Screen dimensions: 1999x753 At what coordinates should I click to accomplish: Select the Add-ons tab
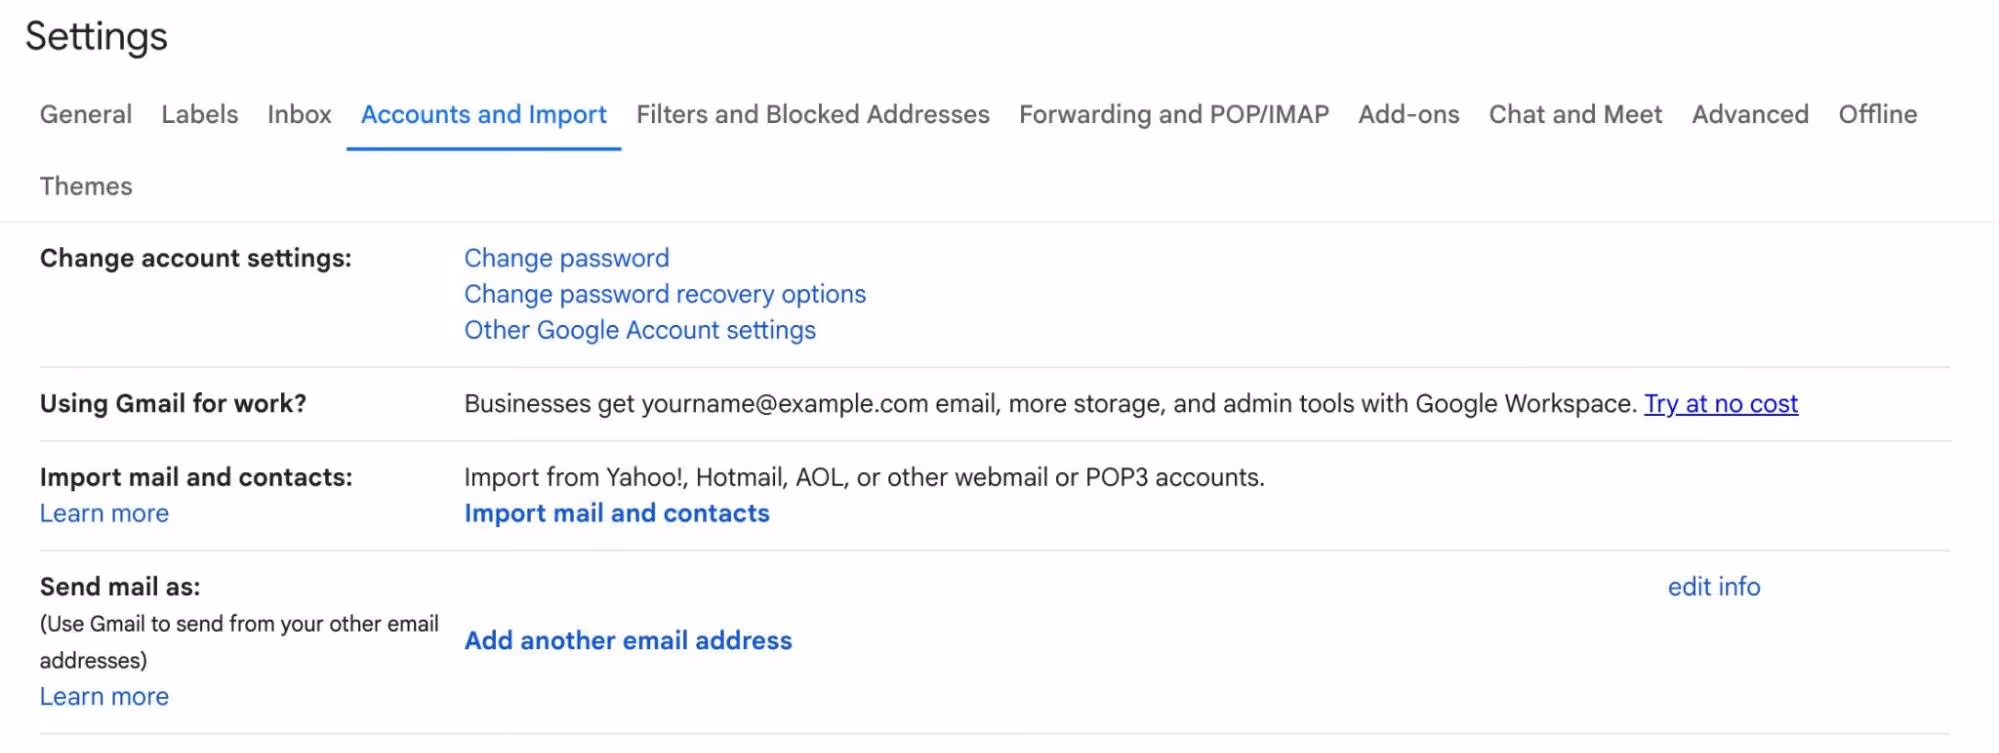pos(1407,114)
